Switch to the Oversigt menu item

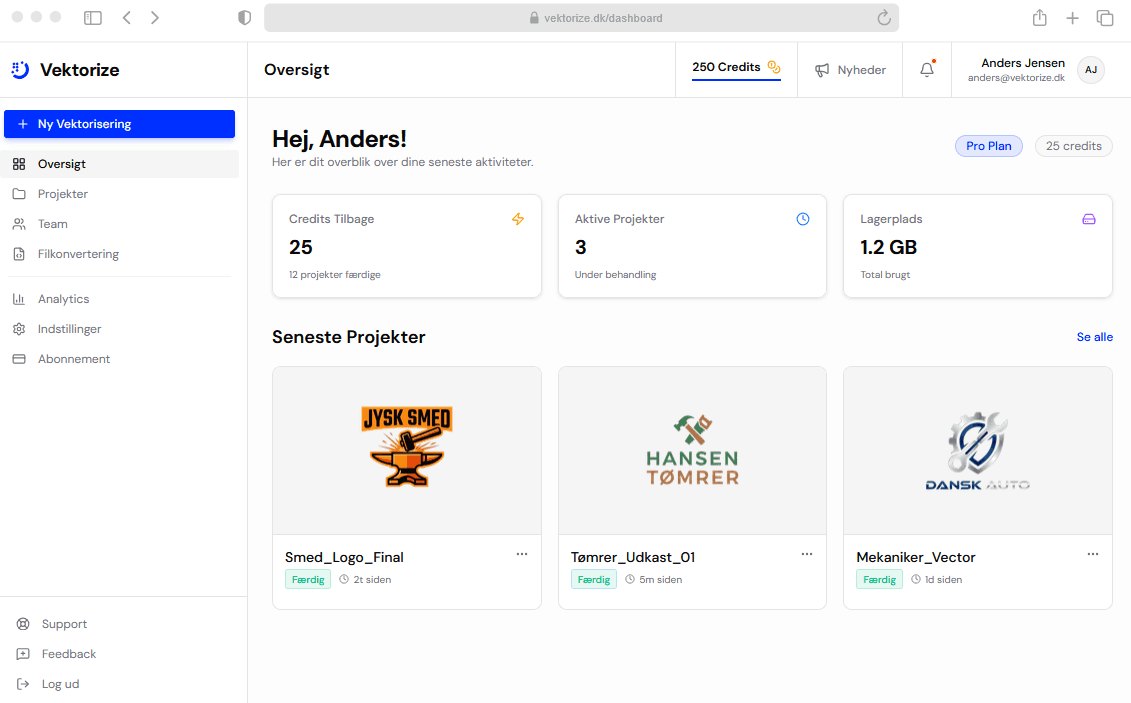(62, 163)
